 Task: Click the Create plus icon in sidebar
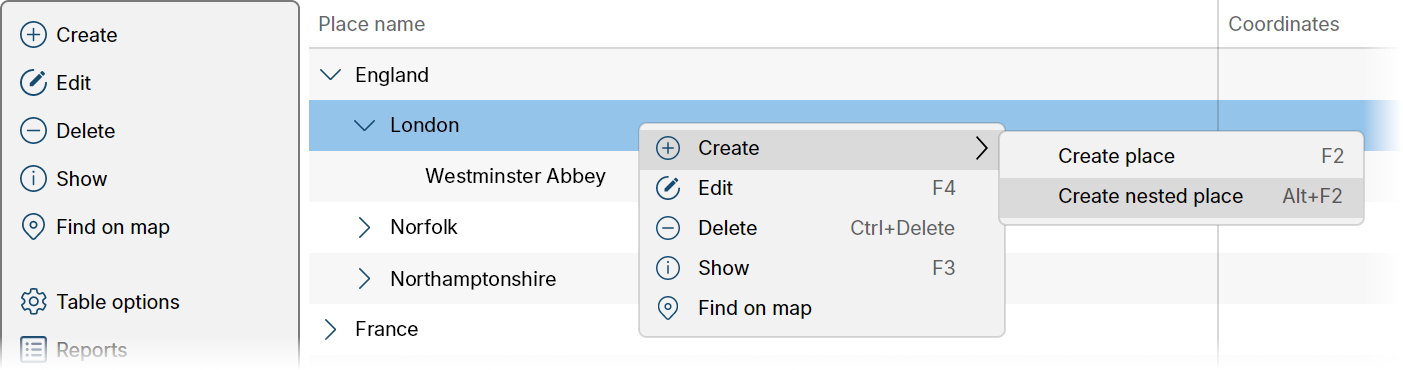point(34,35)
